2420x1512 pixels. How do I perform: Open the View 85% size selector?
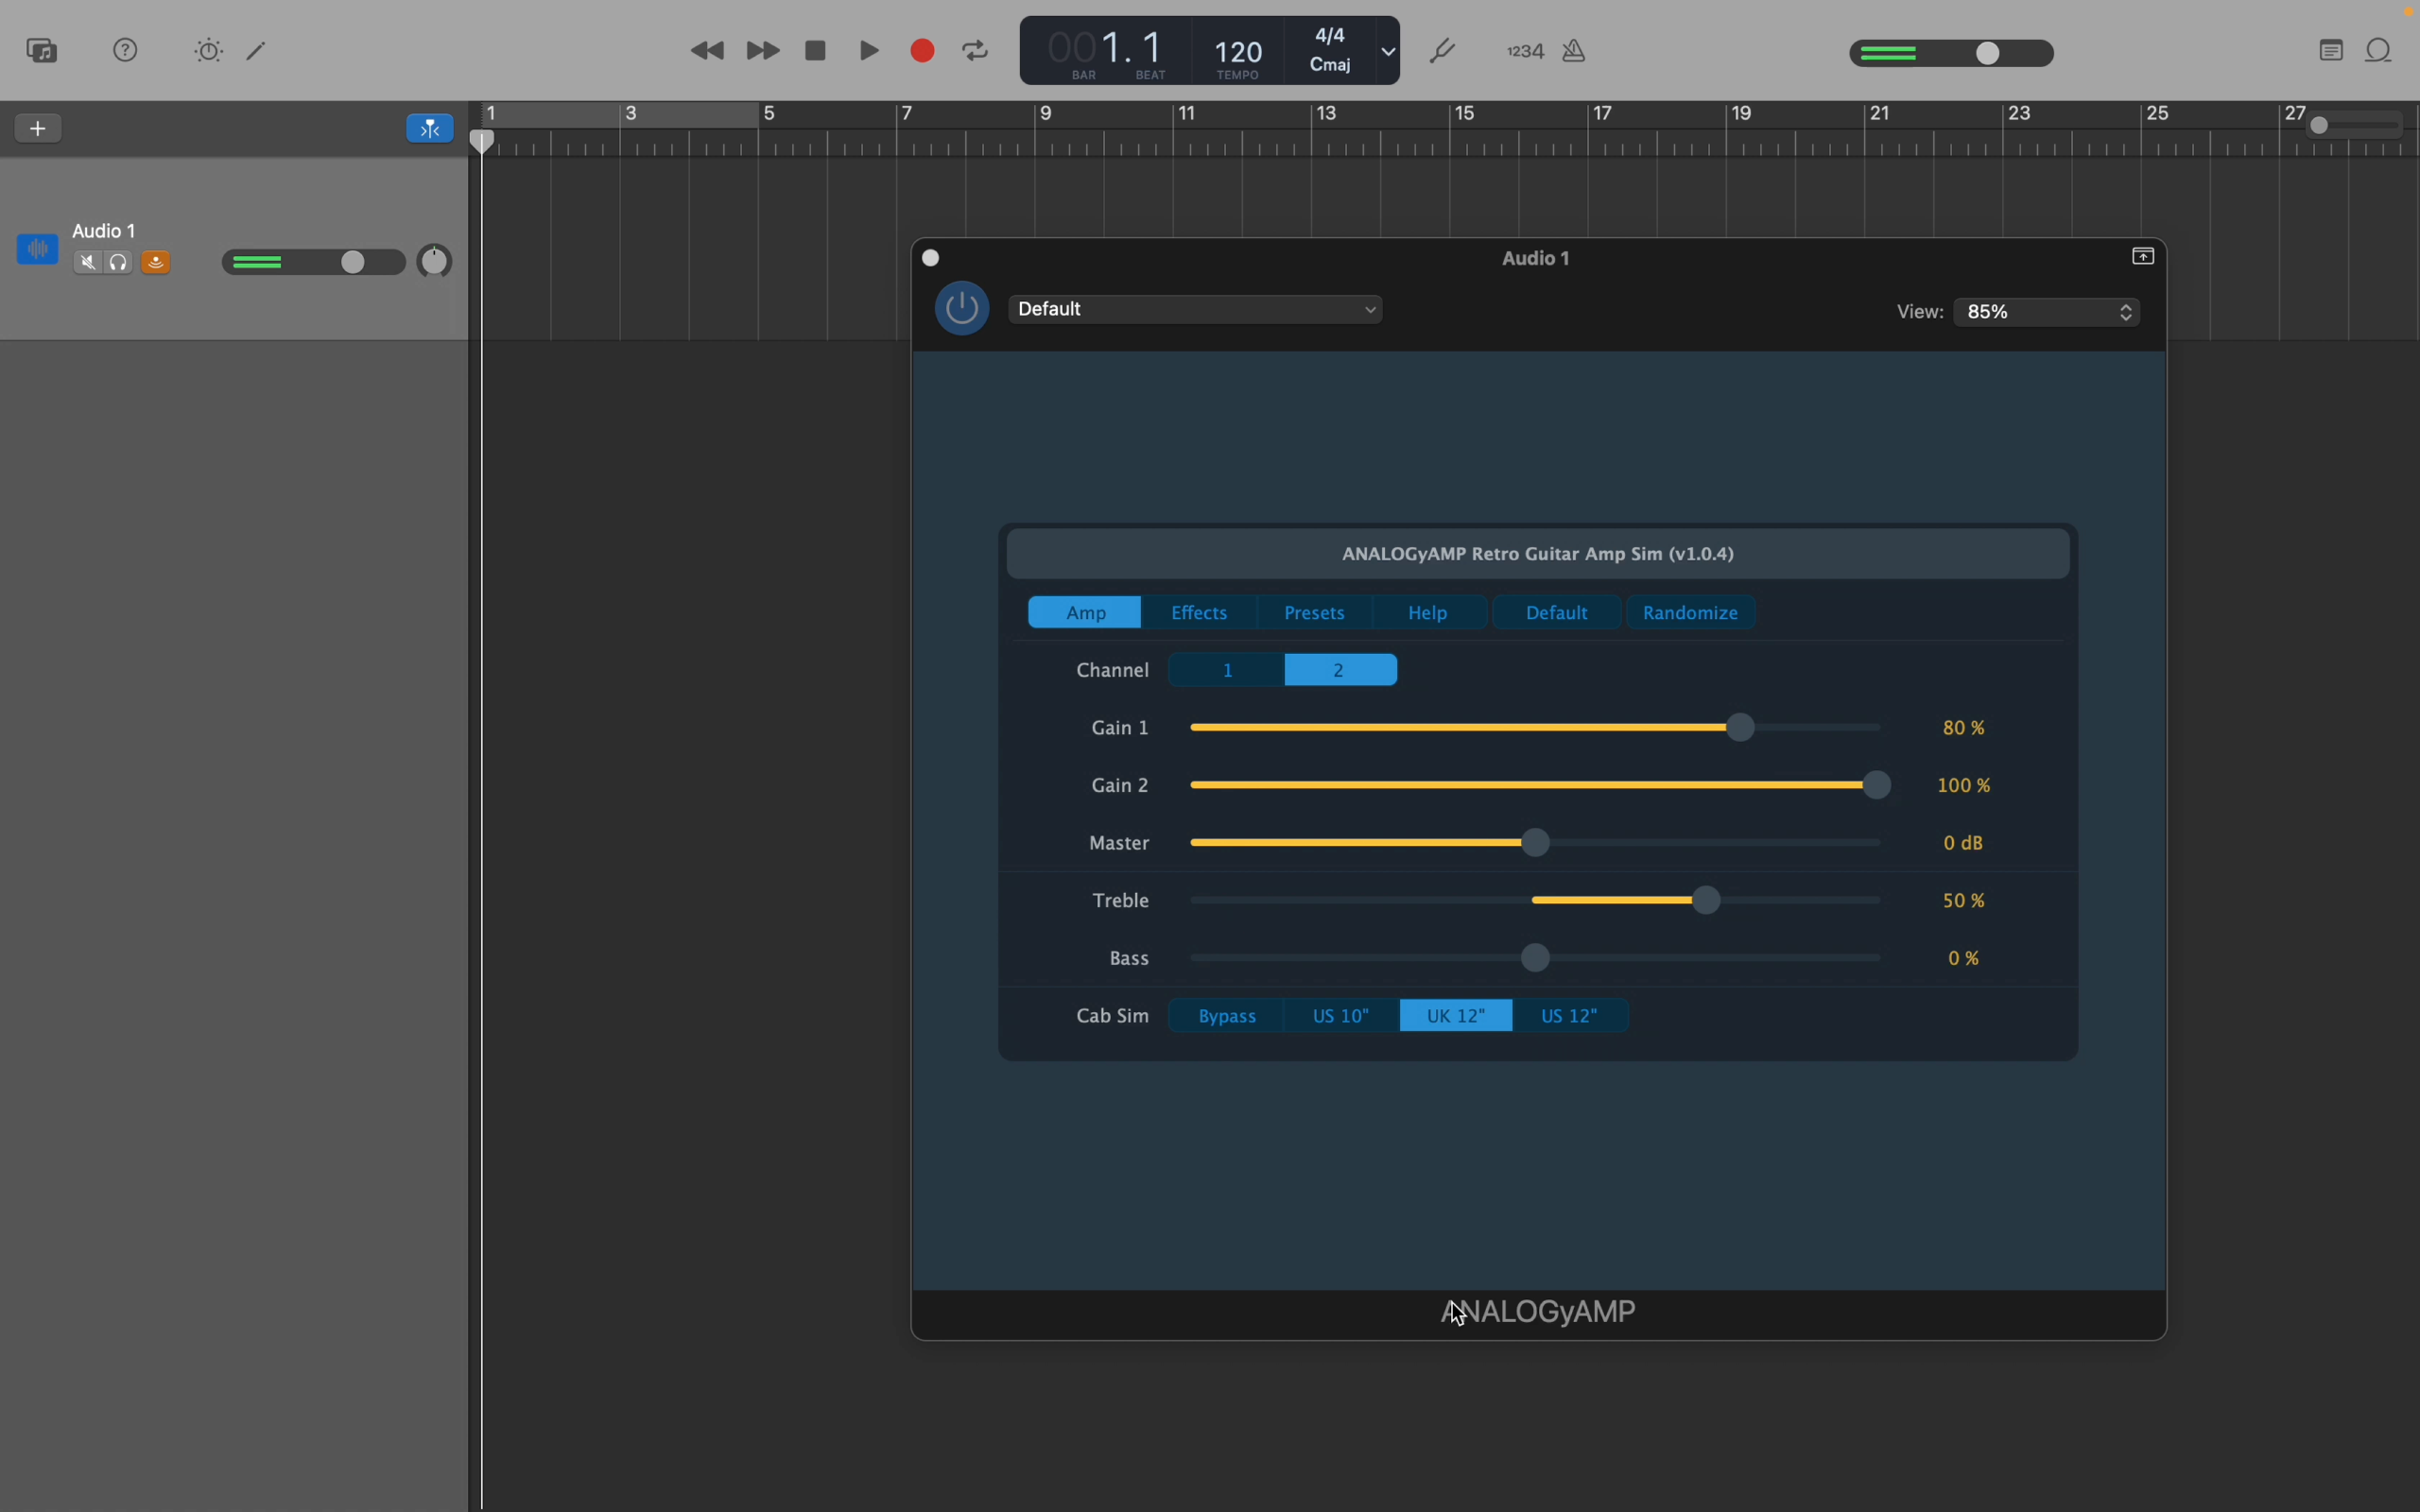click(2047, 313)
